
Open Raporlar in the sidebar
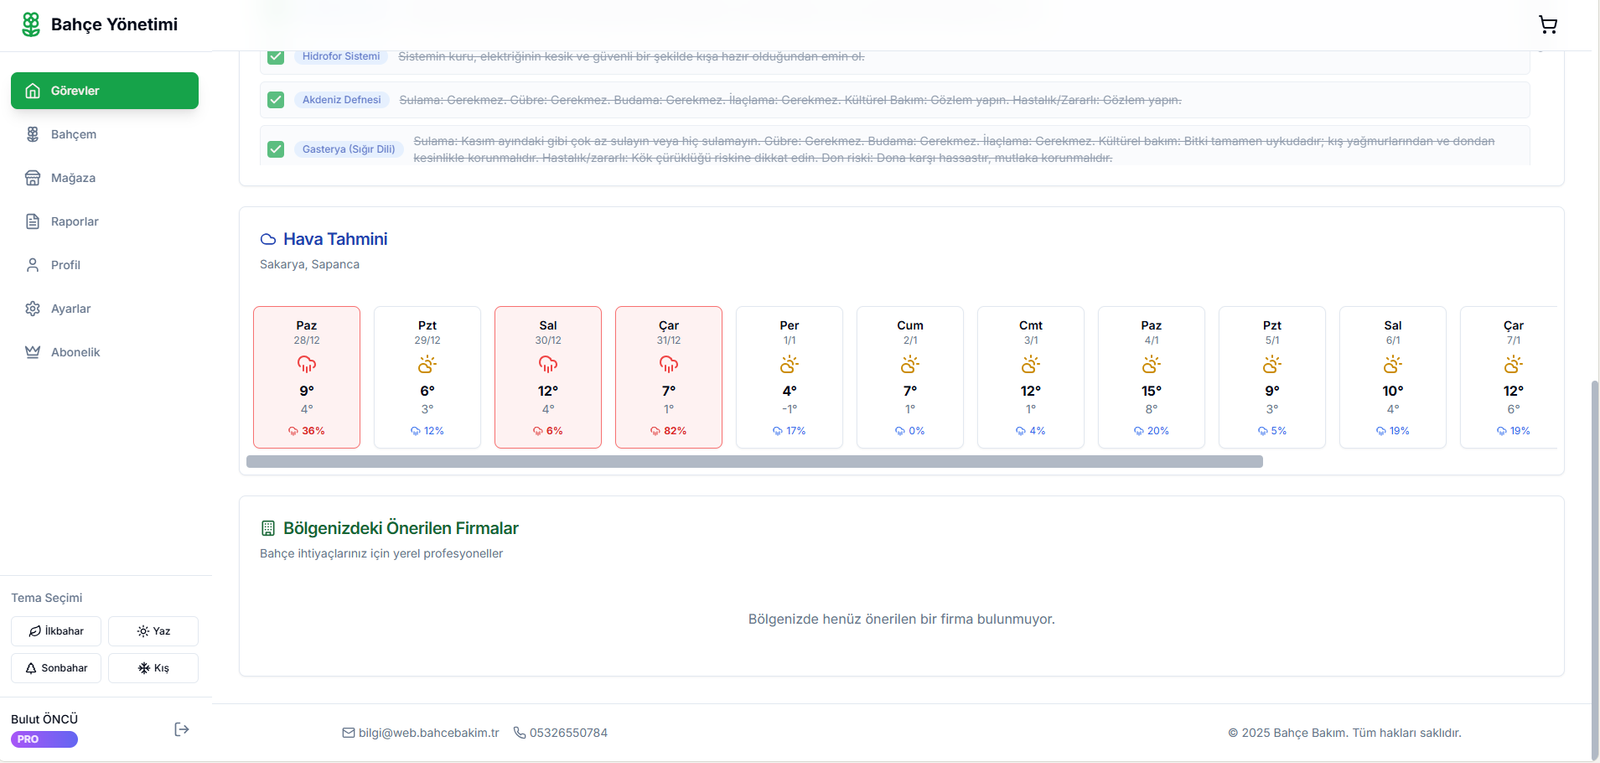click(74, 222)
